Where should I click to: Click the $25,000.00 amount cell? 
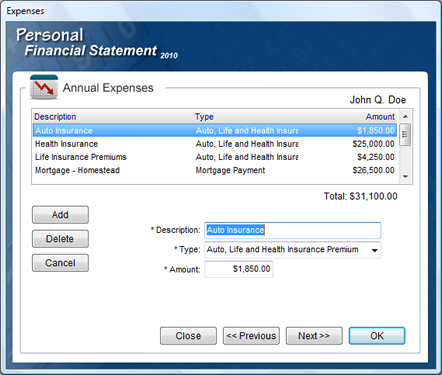(373, 144)
